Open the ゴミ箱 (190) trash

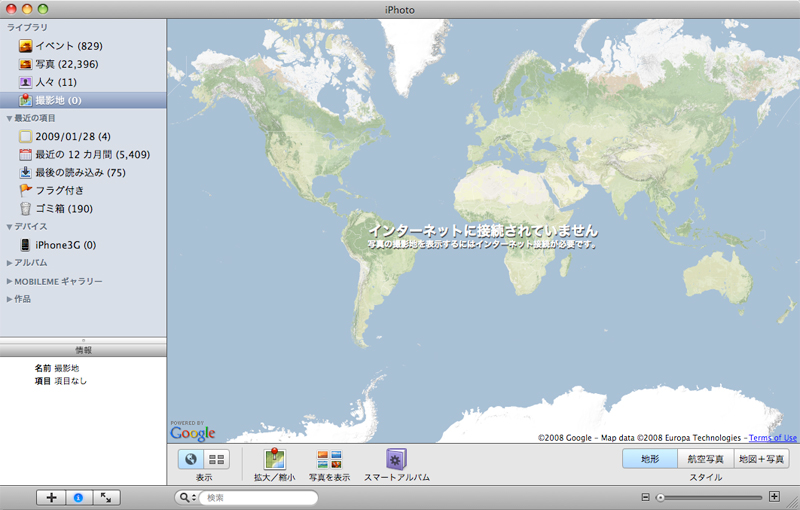tap(83, 209)
